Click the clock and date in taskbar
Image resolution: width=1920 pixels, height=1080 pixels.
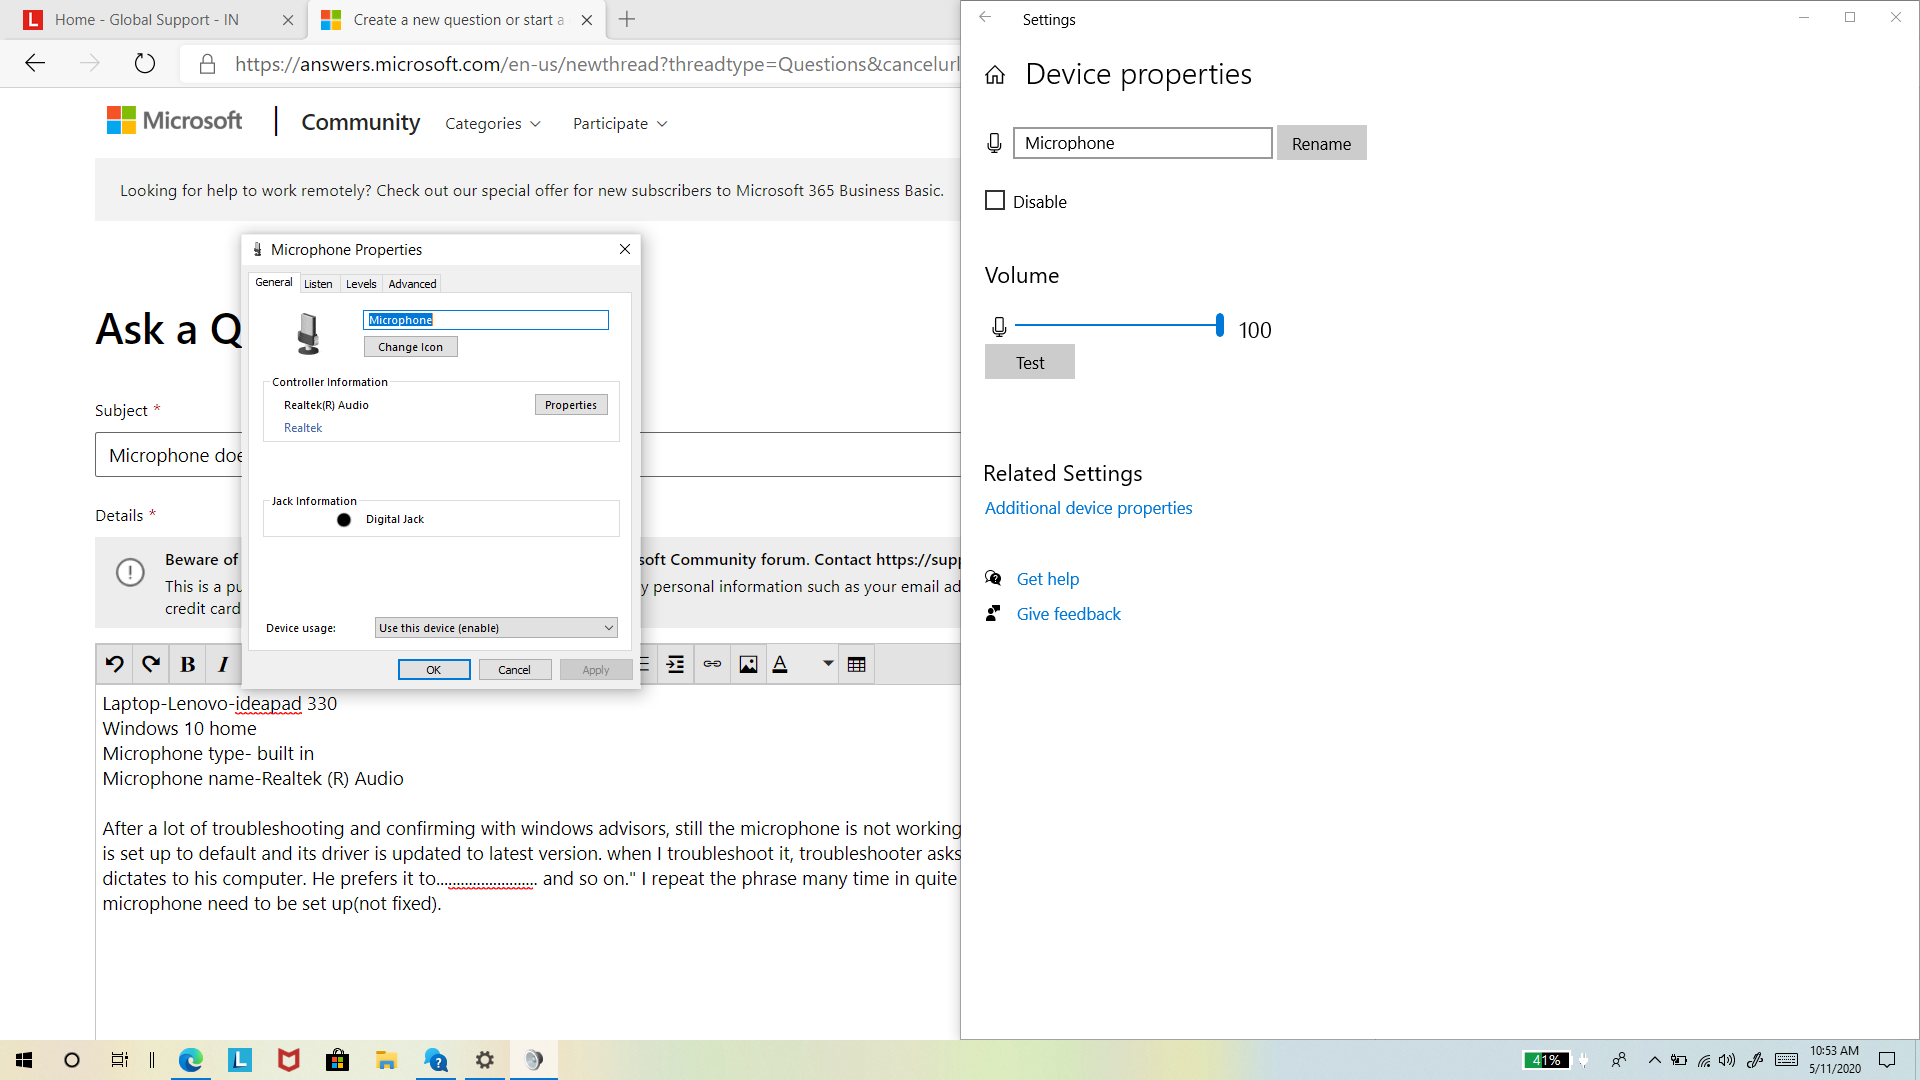(x=1834, y=1060)
